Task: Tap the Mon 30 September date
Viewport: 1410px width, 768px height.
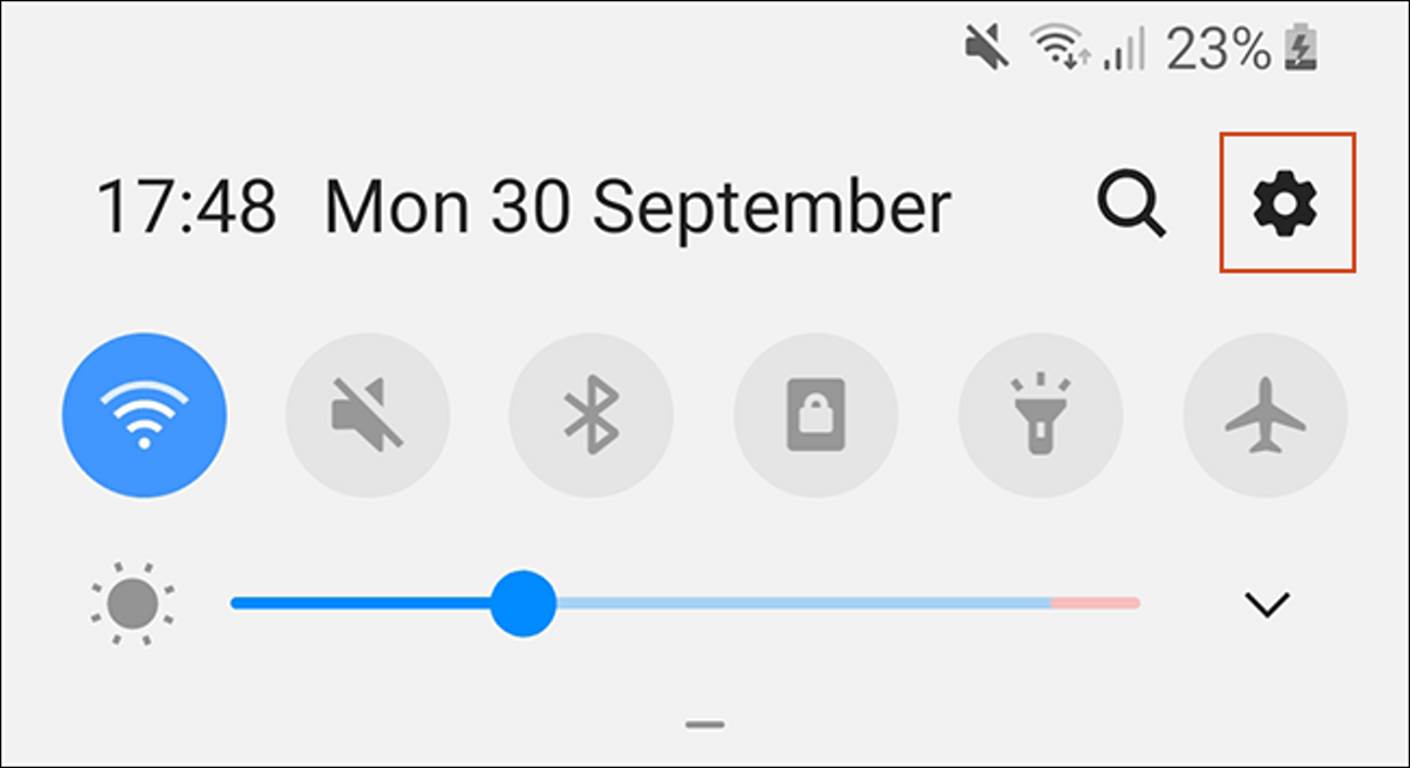Action: coord(637,209)
